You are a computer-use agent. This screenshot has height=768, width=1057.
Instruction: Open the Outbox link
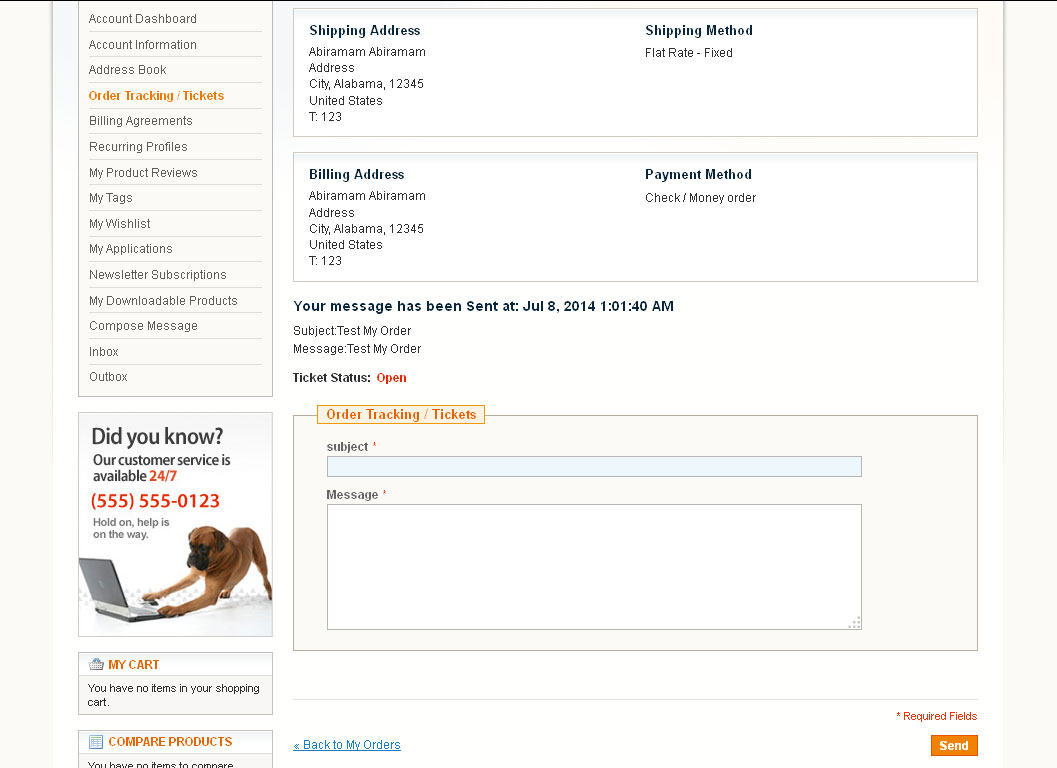tap(108, 377)
